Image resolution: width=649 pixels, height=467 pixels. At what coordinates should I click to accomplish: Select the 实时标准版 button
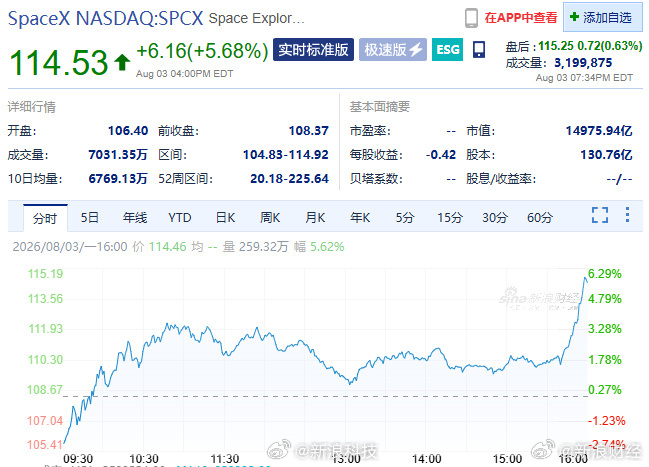[x=313, y=50]
